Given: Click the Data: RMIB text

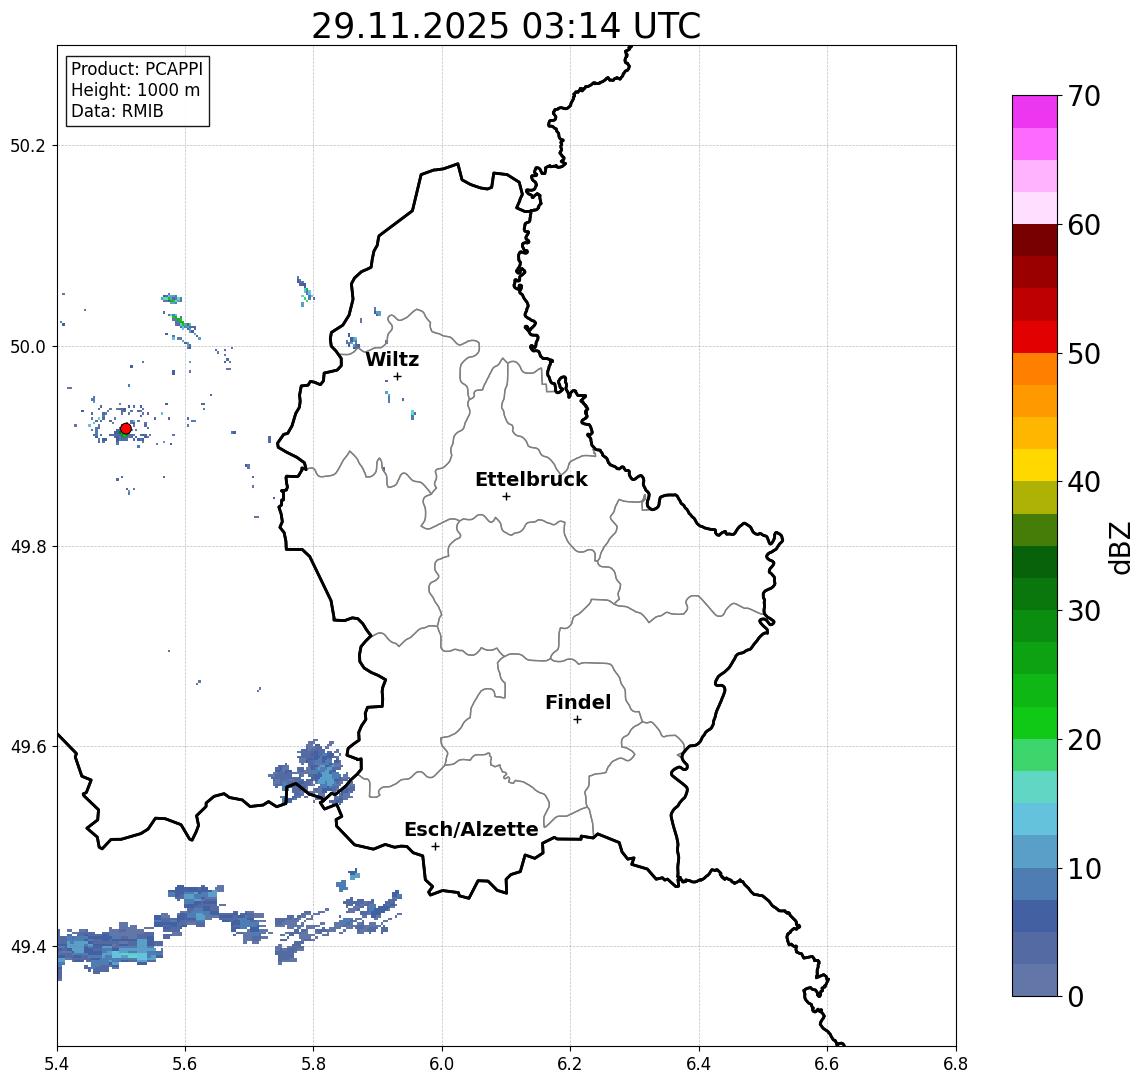Looking at the screenshot, I should [117, 111].
